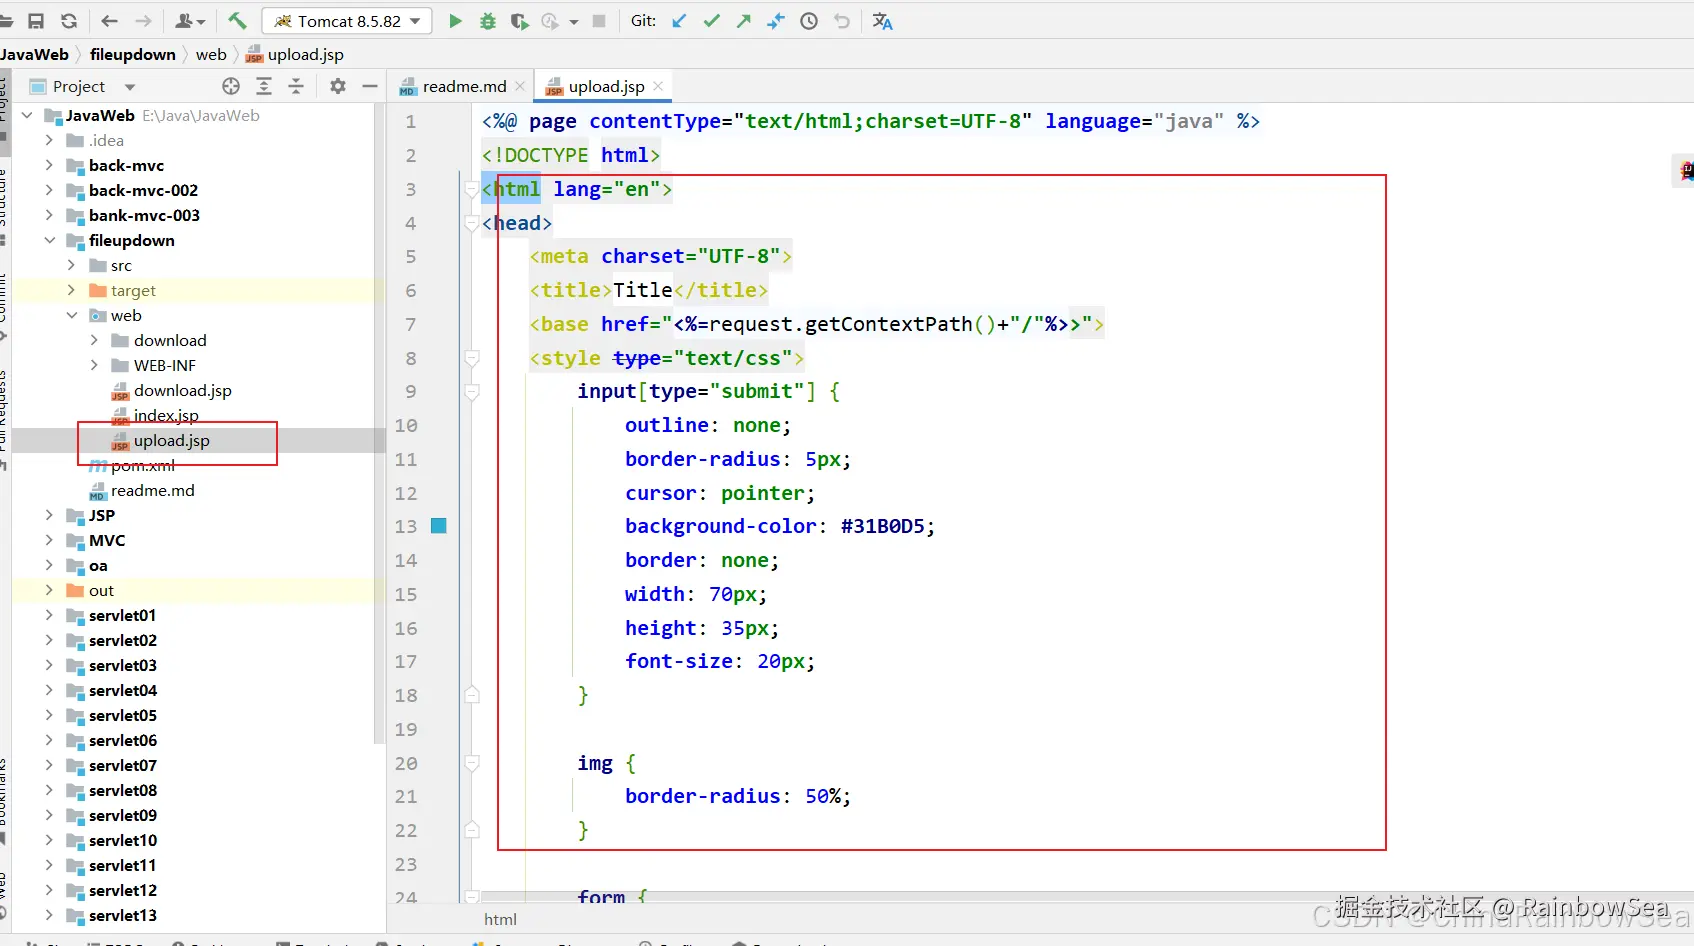The width and height of the screenshot is (1694, 946).
Task: Run the Tomcat 8.5.82 configuration
Action: tap(455, 21)
